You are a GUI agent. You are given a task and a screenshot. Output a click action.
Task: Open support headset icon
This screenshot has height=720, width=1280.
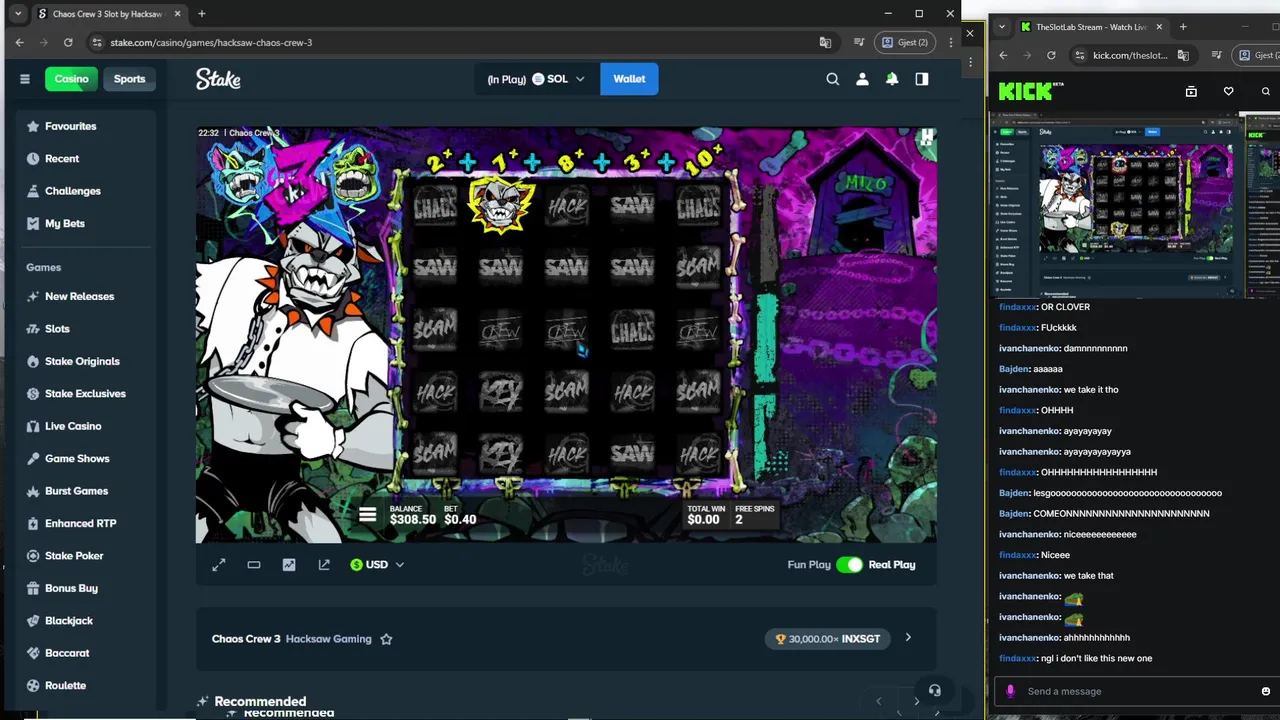coord(934,690)
